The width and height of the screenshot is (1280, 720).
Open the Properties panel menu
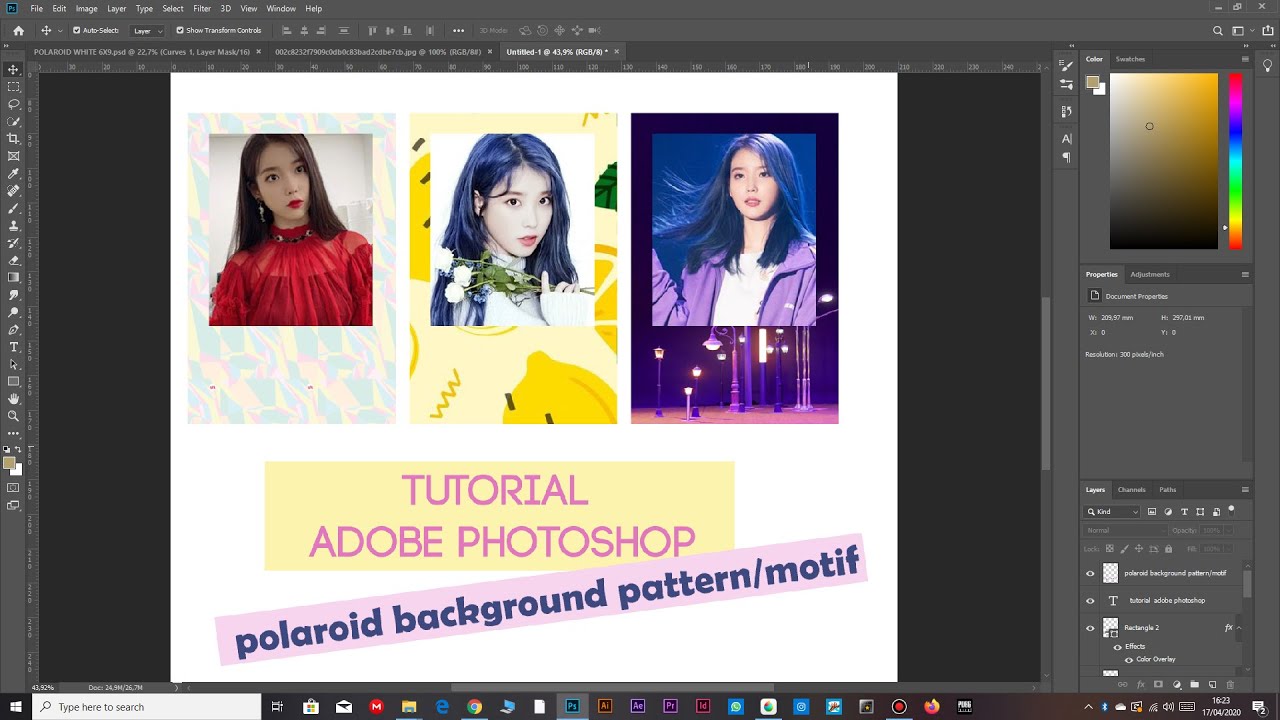coord(1245,274)
